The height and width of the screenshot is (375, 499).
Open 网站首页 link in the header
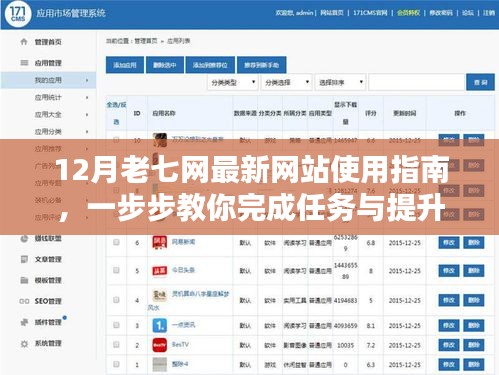332,13
